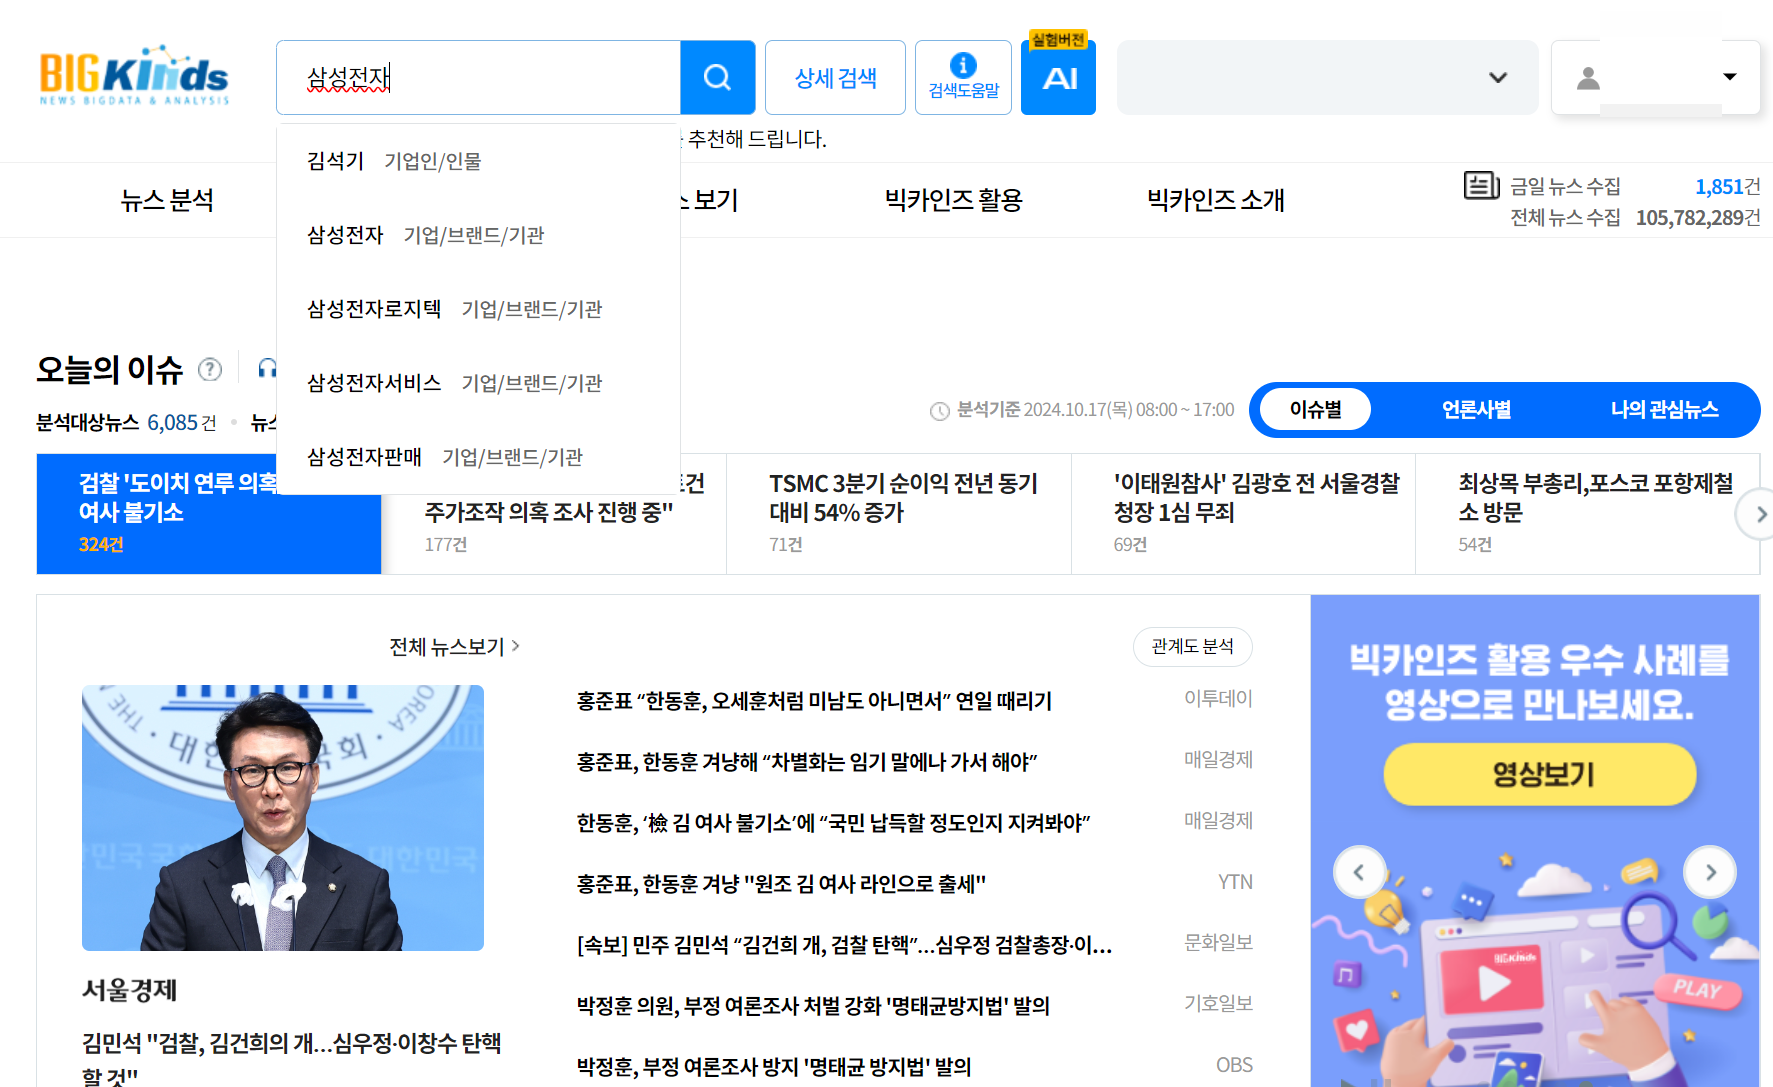Viewport: 1773px width, 1087px height.
Task: Open the 빅카인즈 활용 menu
Action: tap(953, 200)
